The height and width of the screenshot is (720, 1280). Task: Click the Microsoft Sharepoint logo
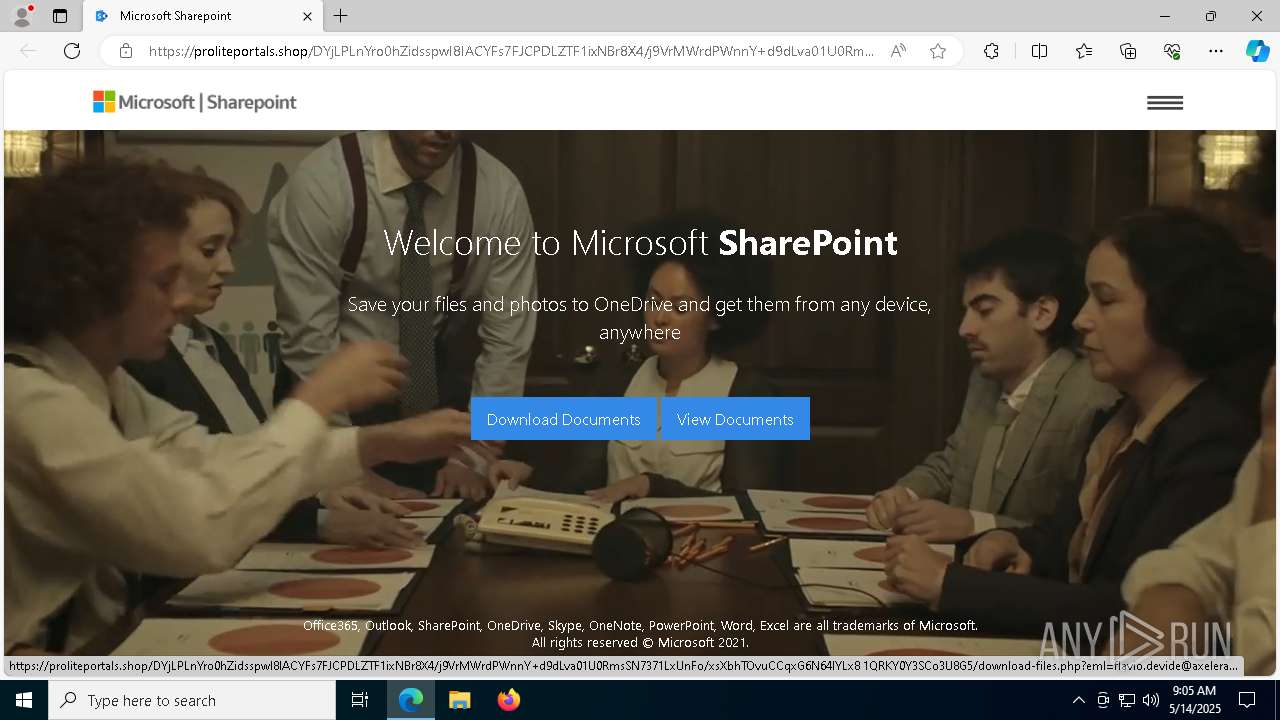[x=195, y=102]
